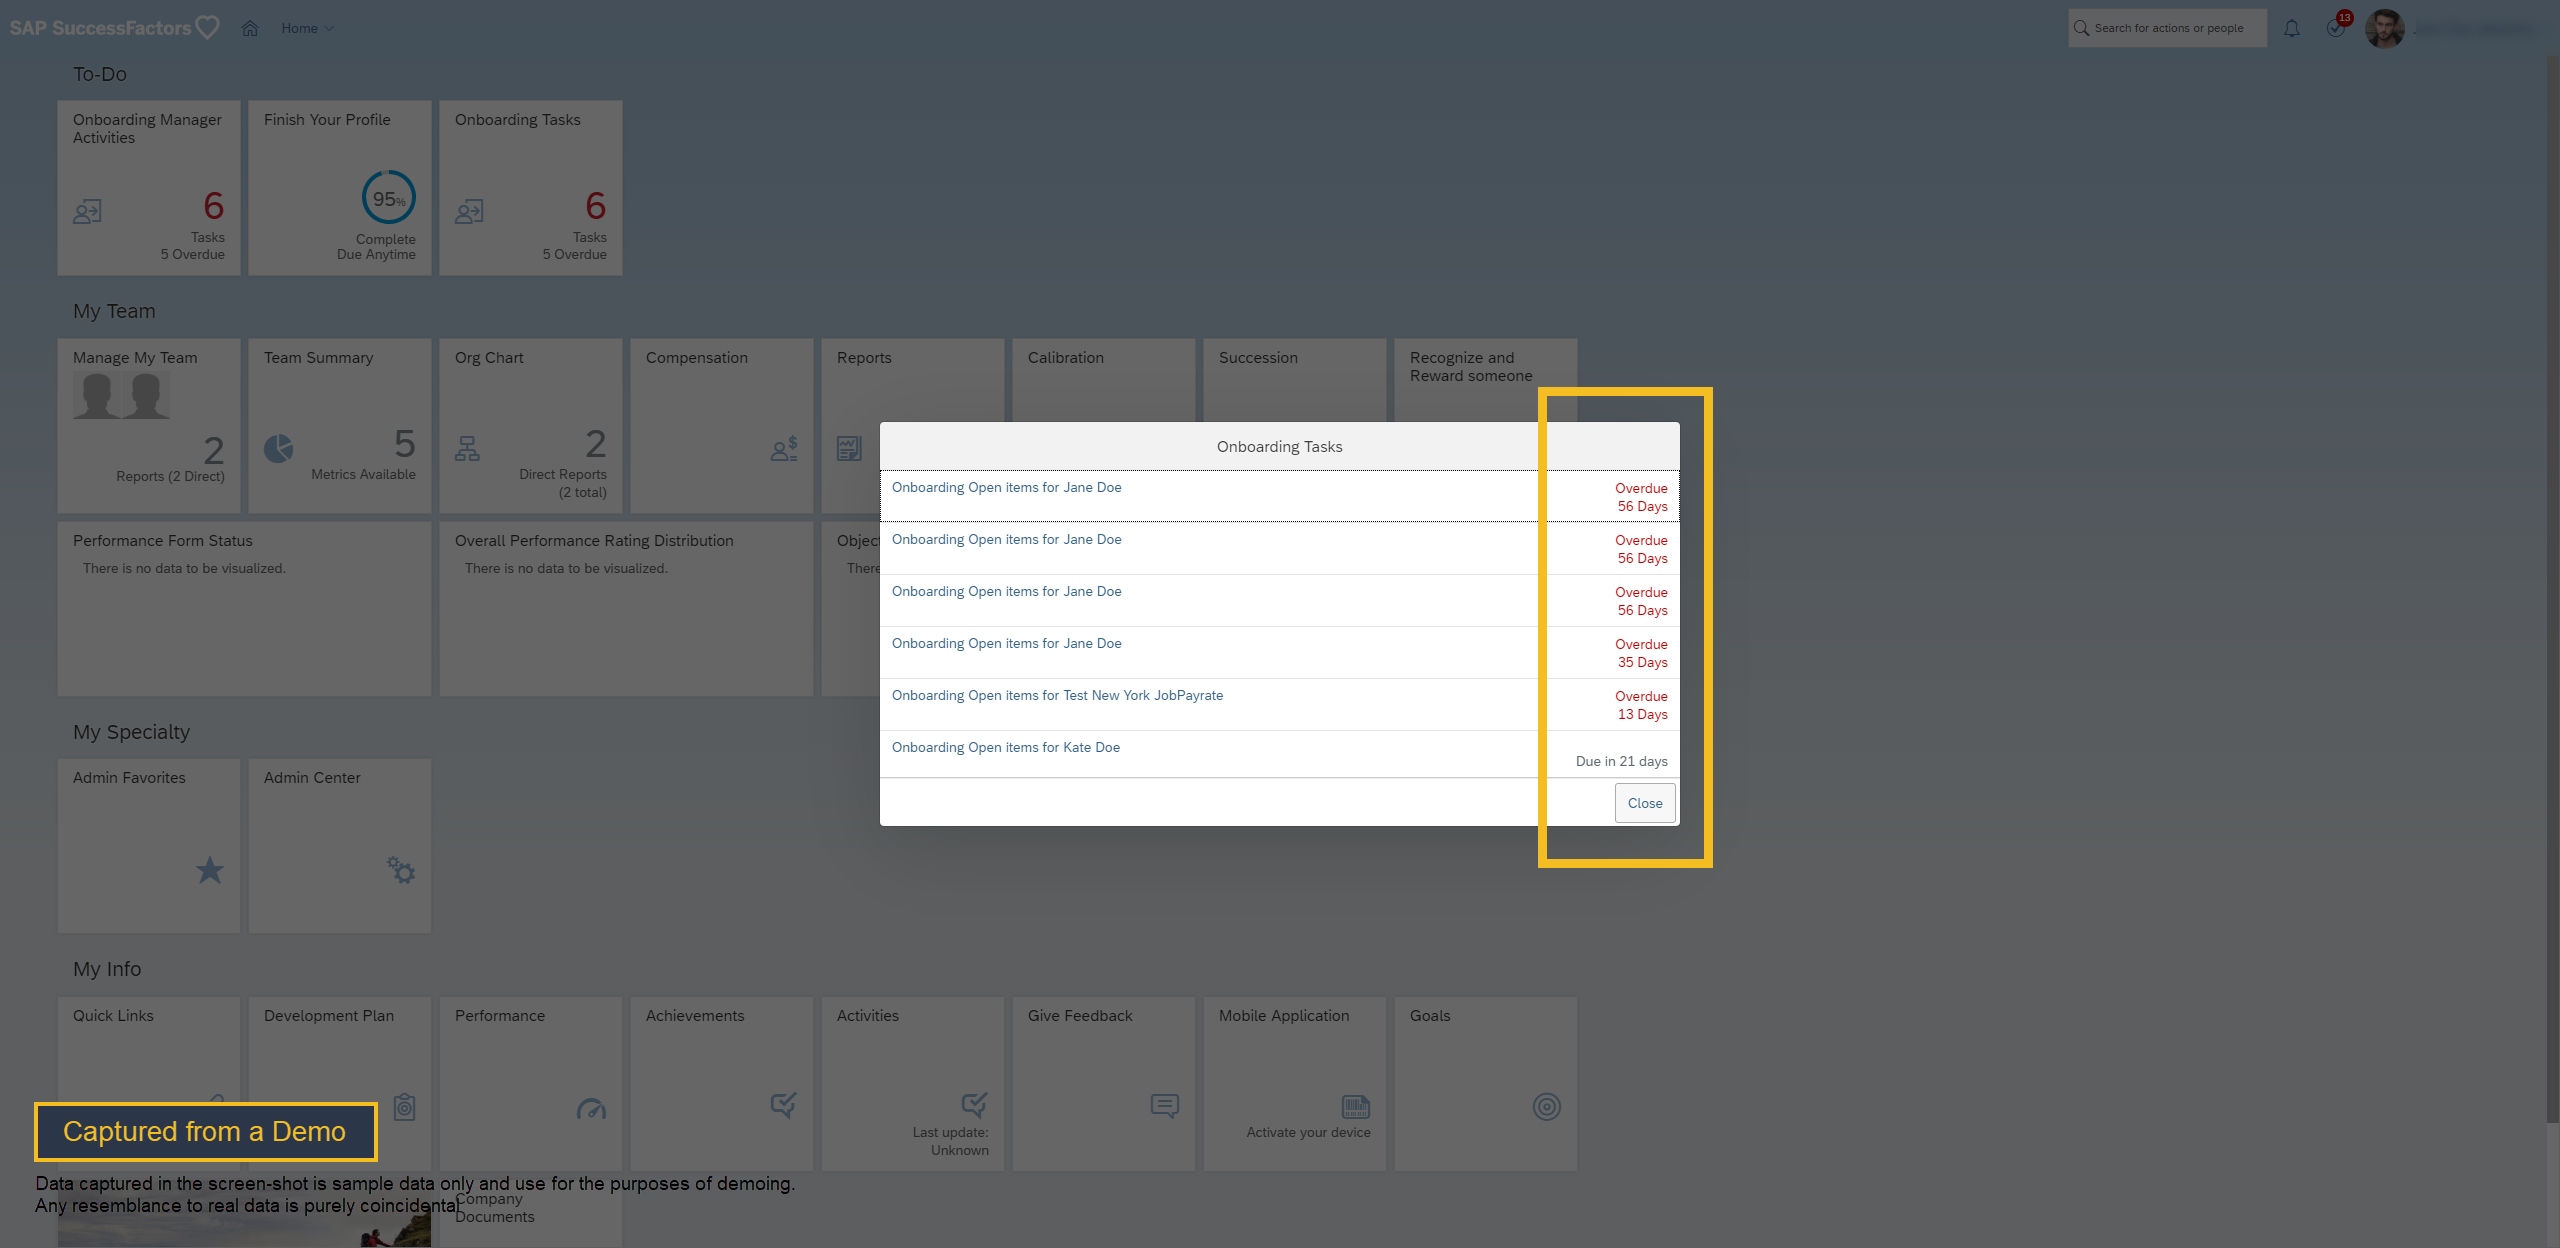
Task: Open the Performance Form Status tile
Action: click(244, 608)
